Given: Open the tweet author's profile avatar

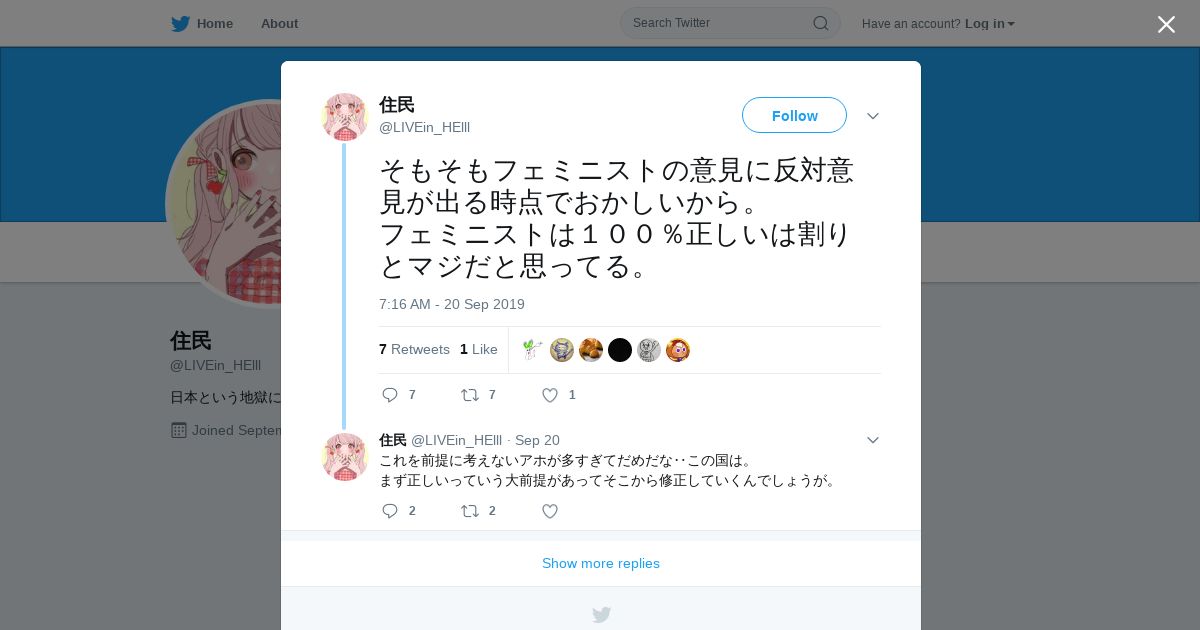Looking at the screenshot, I should tap(345, 117).
